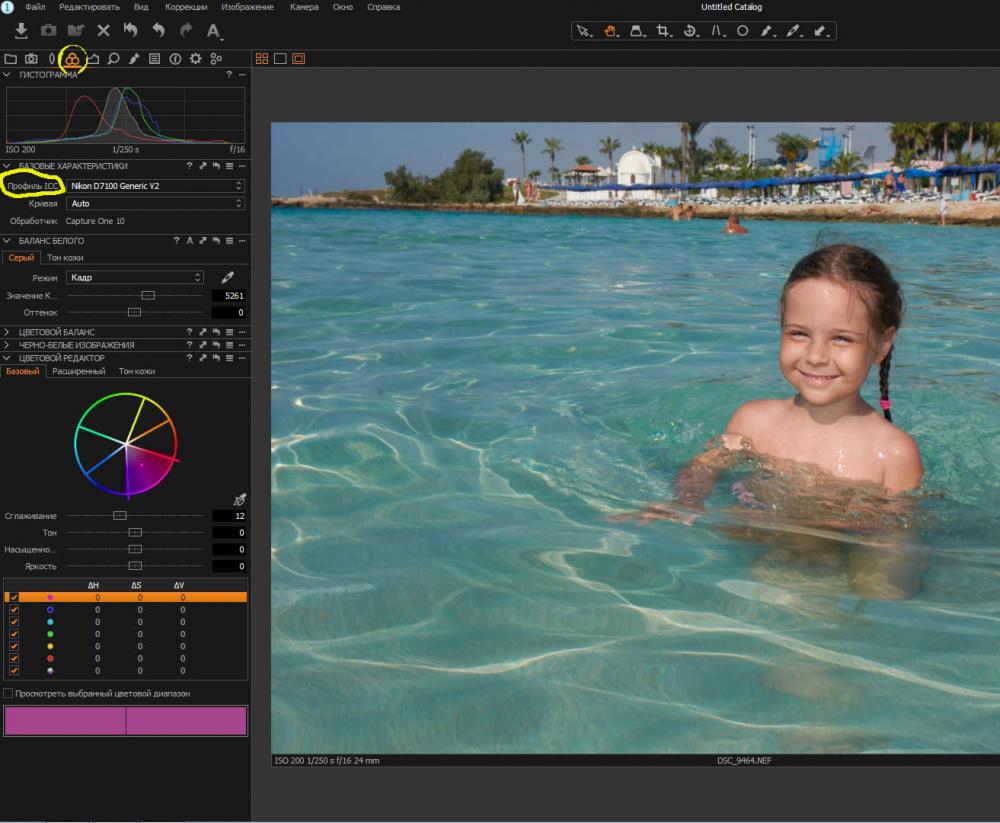Pick white balance with eyedropper icon

pyautogui.click(x=228, y=277)
